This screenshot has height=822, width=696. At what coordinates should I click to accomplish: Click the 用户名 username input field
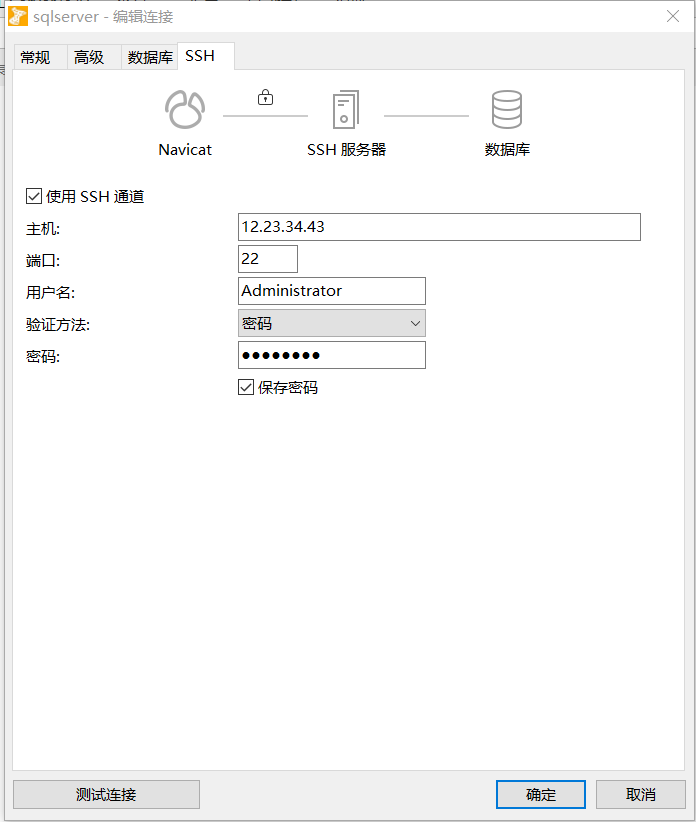332,291
